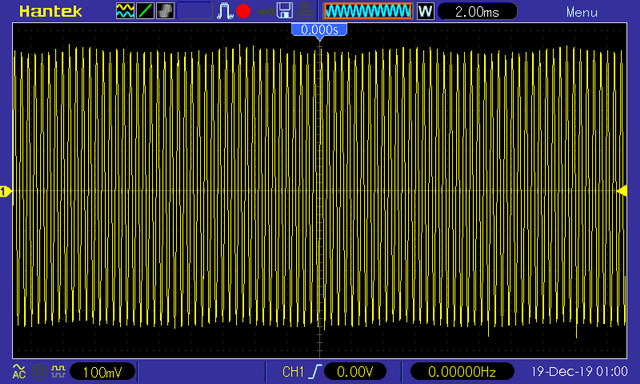Click the square wave bandwidth limit icon
This screenshot has height=384, width=640.
(x=58, y=371)
